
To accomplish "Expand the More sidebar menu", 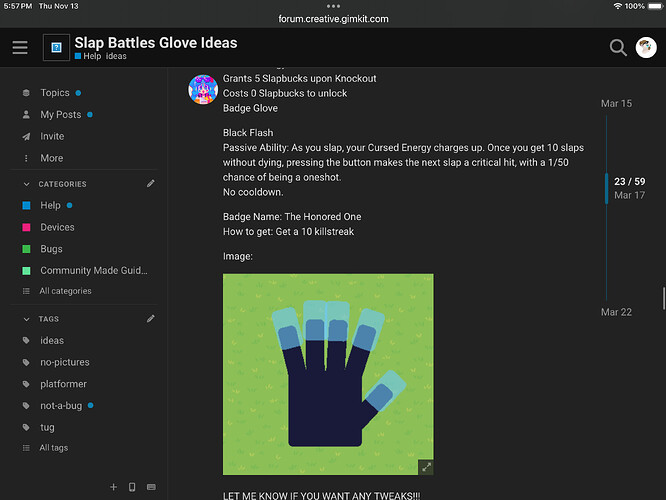I will [x=51, y=158].
